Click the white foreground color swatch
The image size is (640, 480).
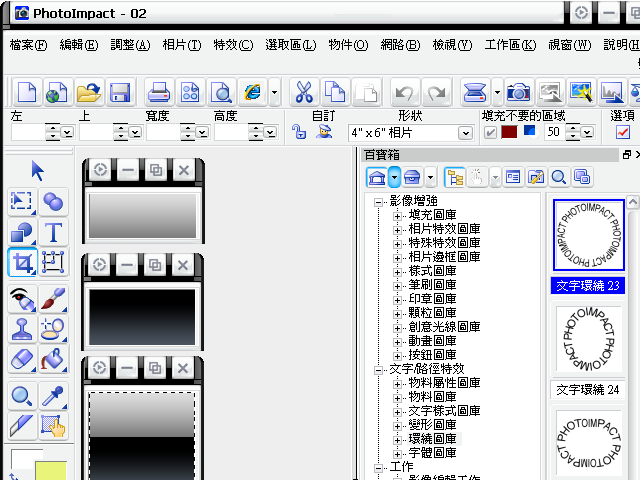click(x=23, y=459)
